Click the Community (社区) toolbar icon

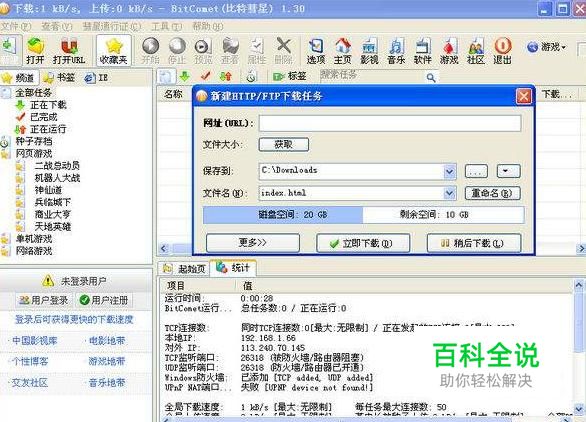click(476, 50)
